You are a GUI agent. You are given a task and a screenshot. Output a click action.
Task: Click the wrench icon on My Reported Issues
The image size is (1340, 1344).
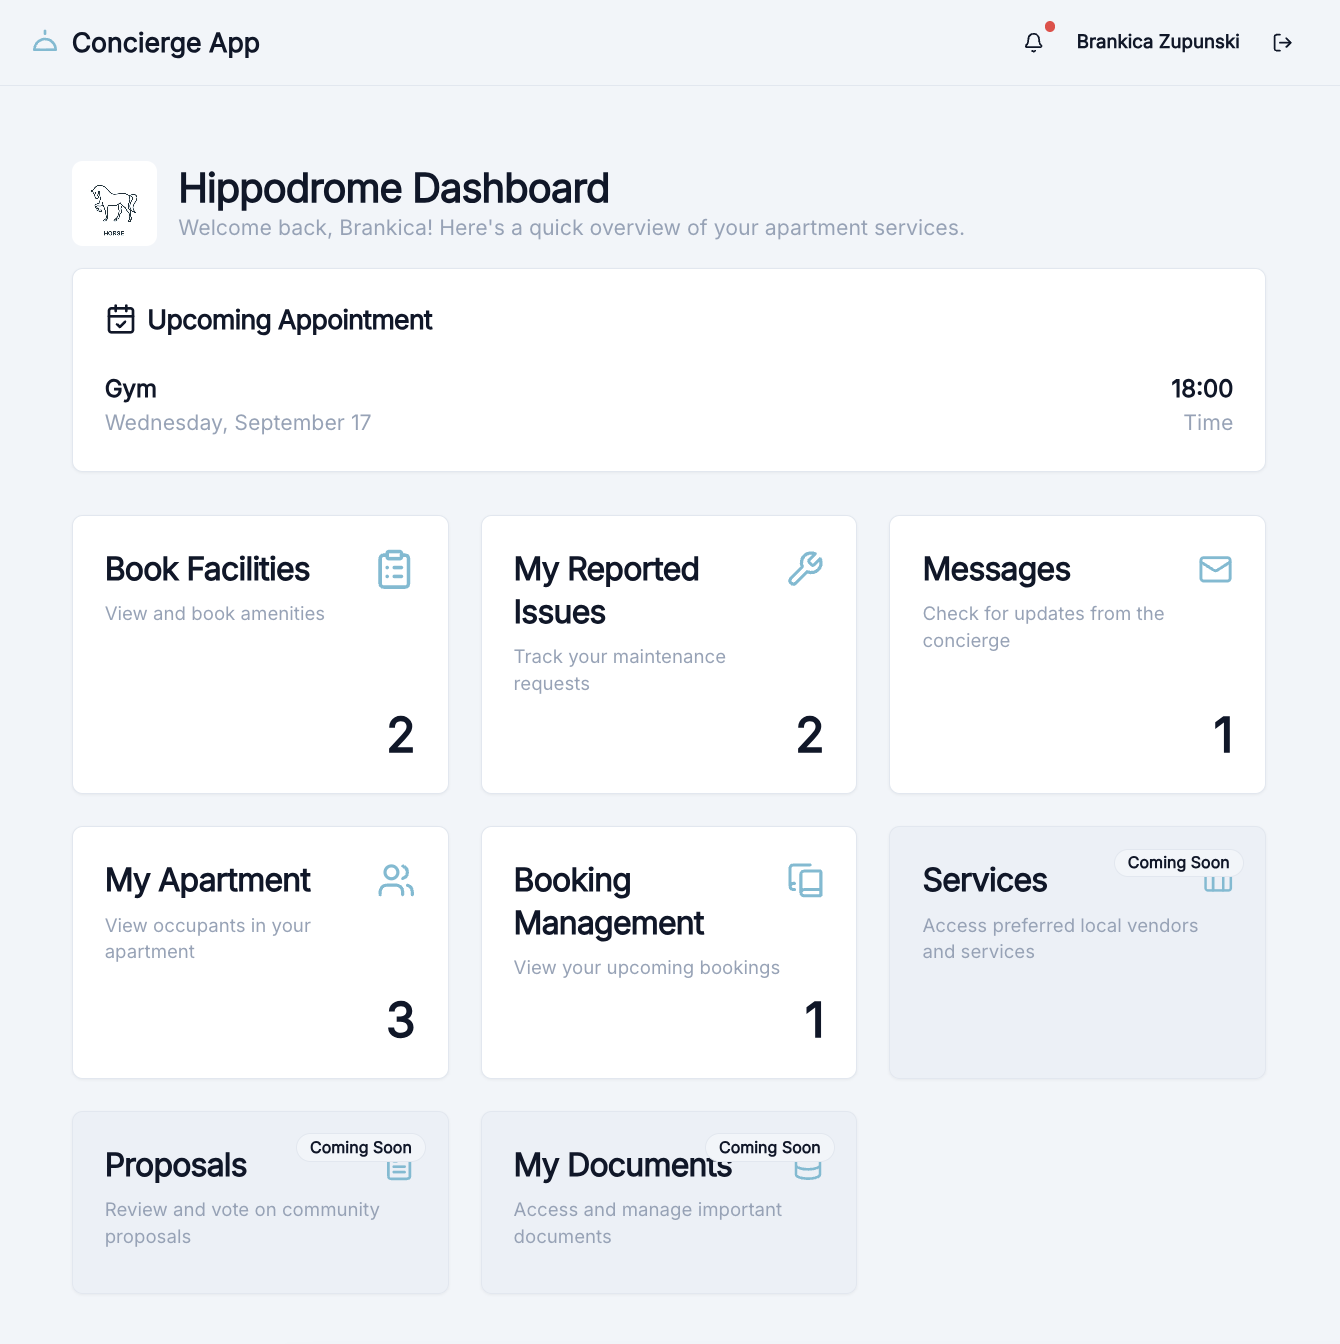click(x=805, y=568)
